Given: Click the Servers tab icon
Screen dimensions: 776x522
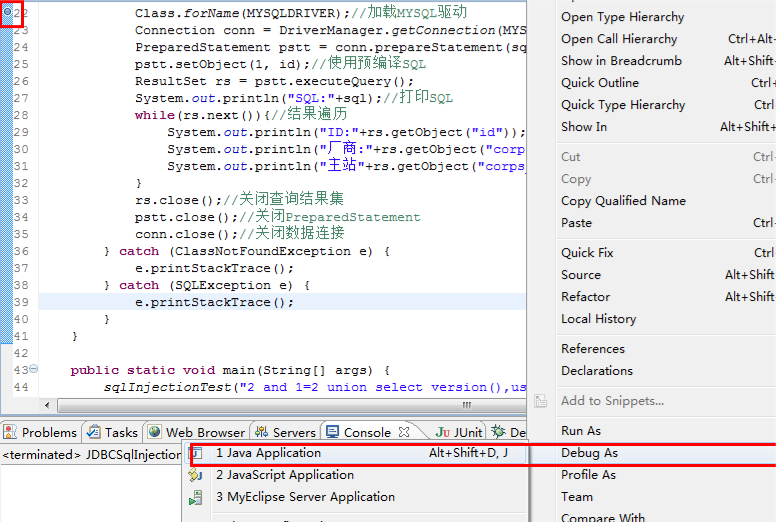Looking at the screenshot, I should (261, 432).
